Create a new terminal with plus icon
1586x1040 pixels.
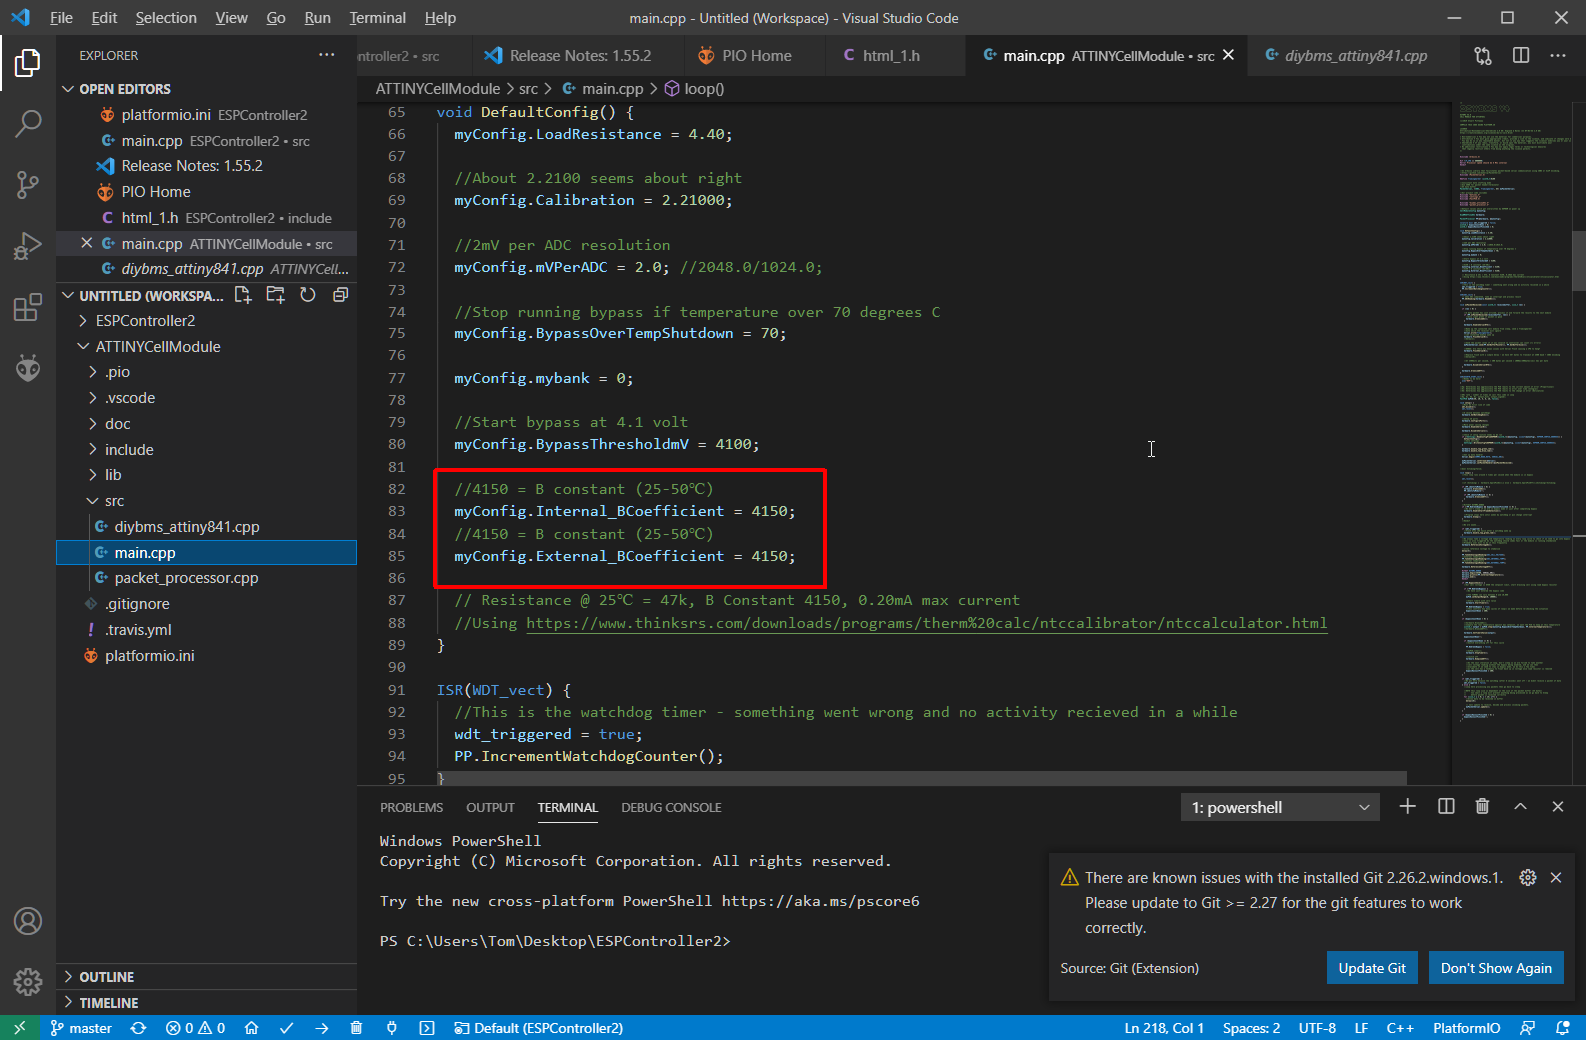pyautogui.click(x=1407, y=807)
